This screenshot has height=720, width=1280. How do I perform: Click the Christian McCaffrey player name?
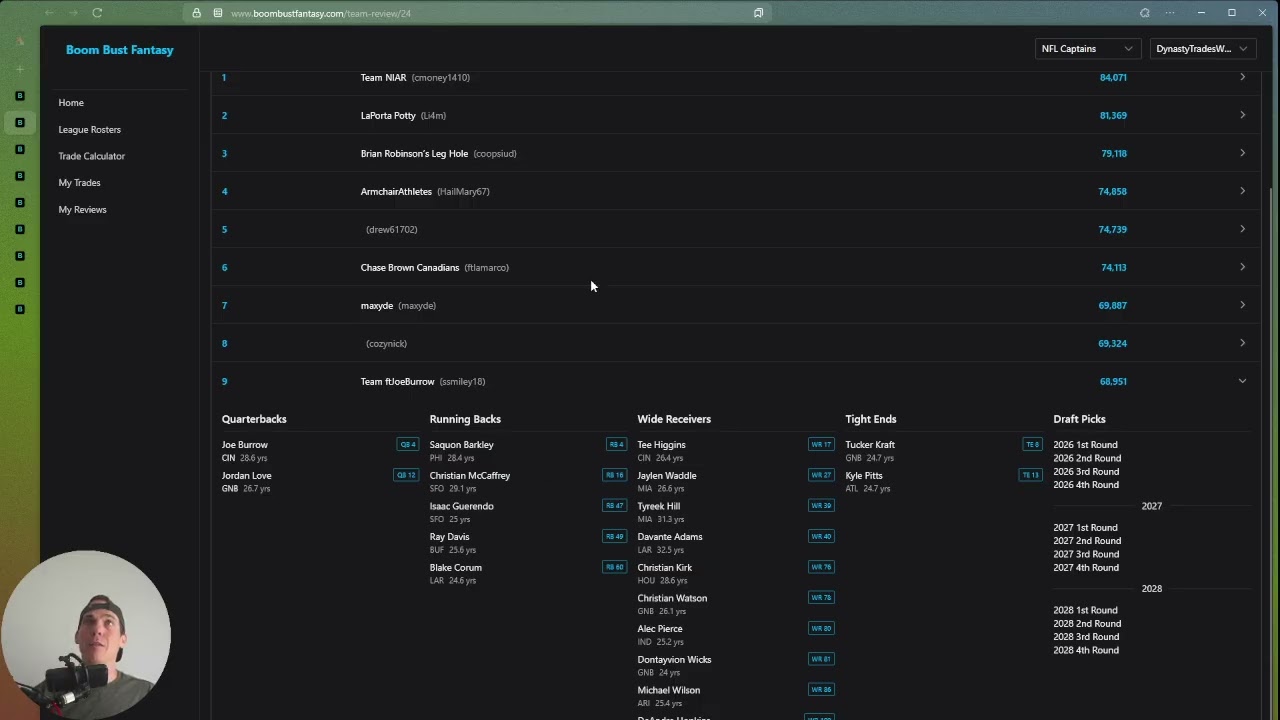tap(470, 476)
